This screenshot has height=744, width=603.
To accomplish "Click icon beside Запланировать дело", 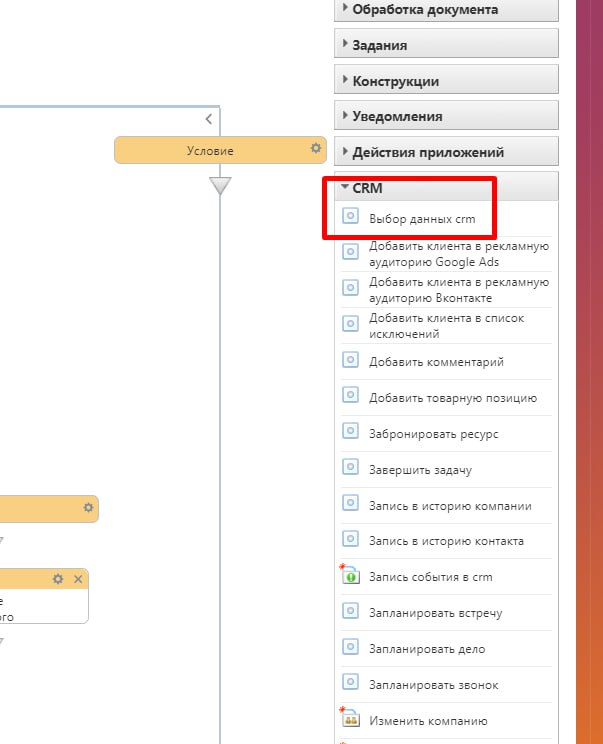I will pyautogui.click(x=350, y=647).
